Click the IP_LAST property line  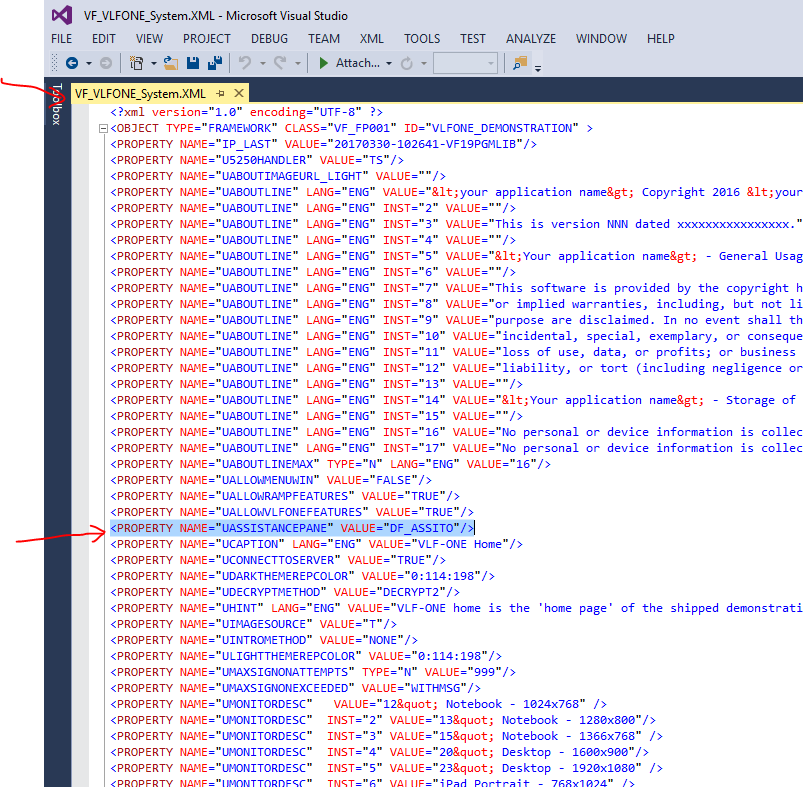[x=323, y=144]
